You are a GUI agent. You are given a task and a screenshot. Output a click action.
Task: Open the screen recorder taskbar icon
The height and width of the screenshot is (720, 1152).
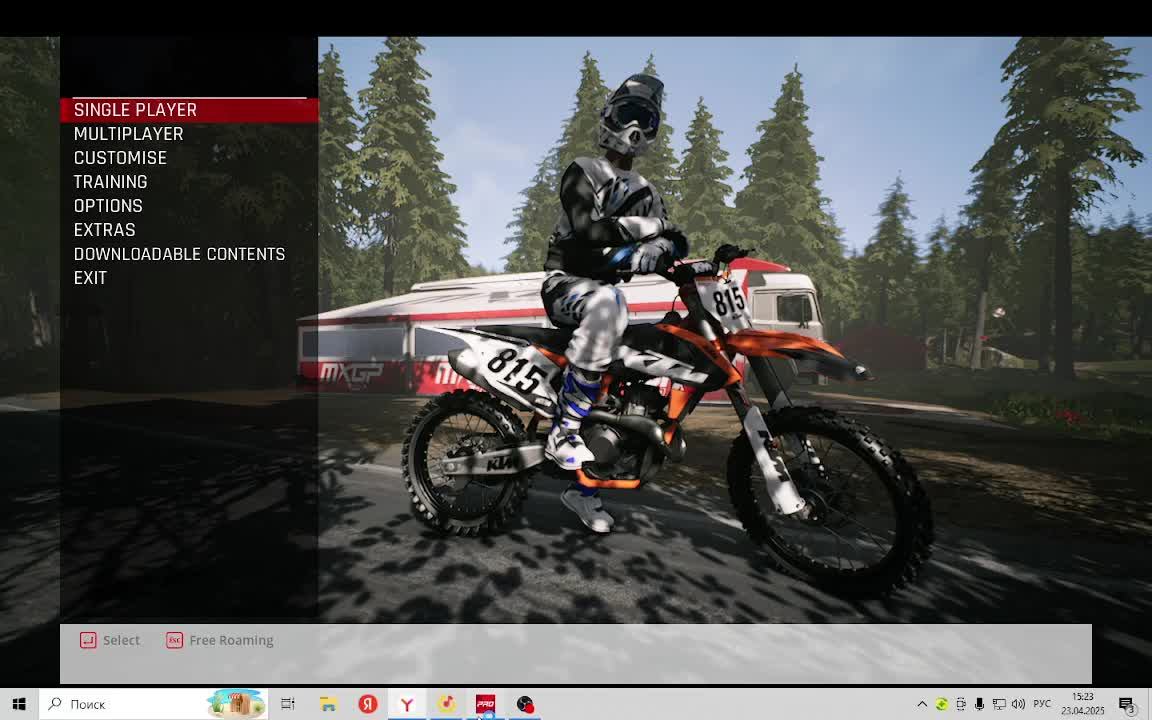pyautogui.click(x=525, y=704)
